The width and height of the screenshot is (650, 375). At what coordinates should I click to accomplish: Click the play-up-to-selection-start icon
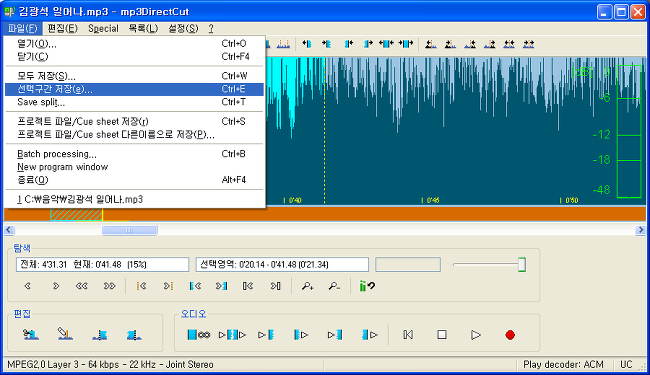[266, 334]
